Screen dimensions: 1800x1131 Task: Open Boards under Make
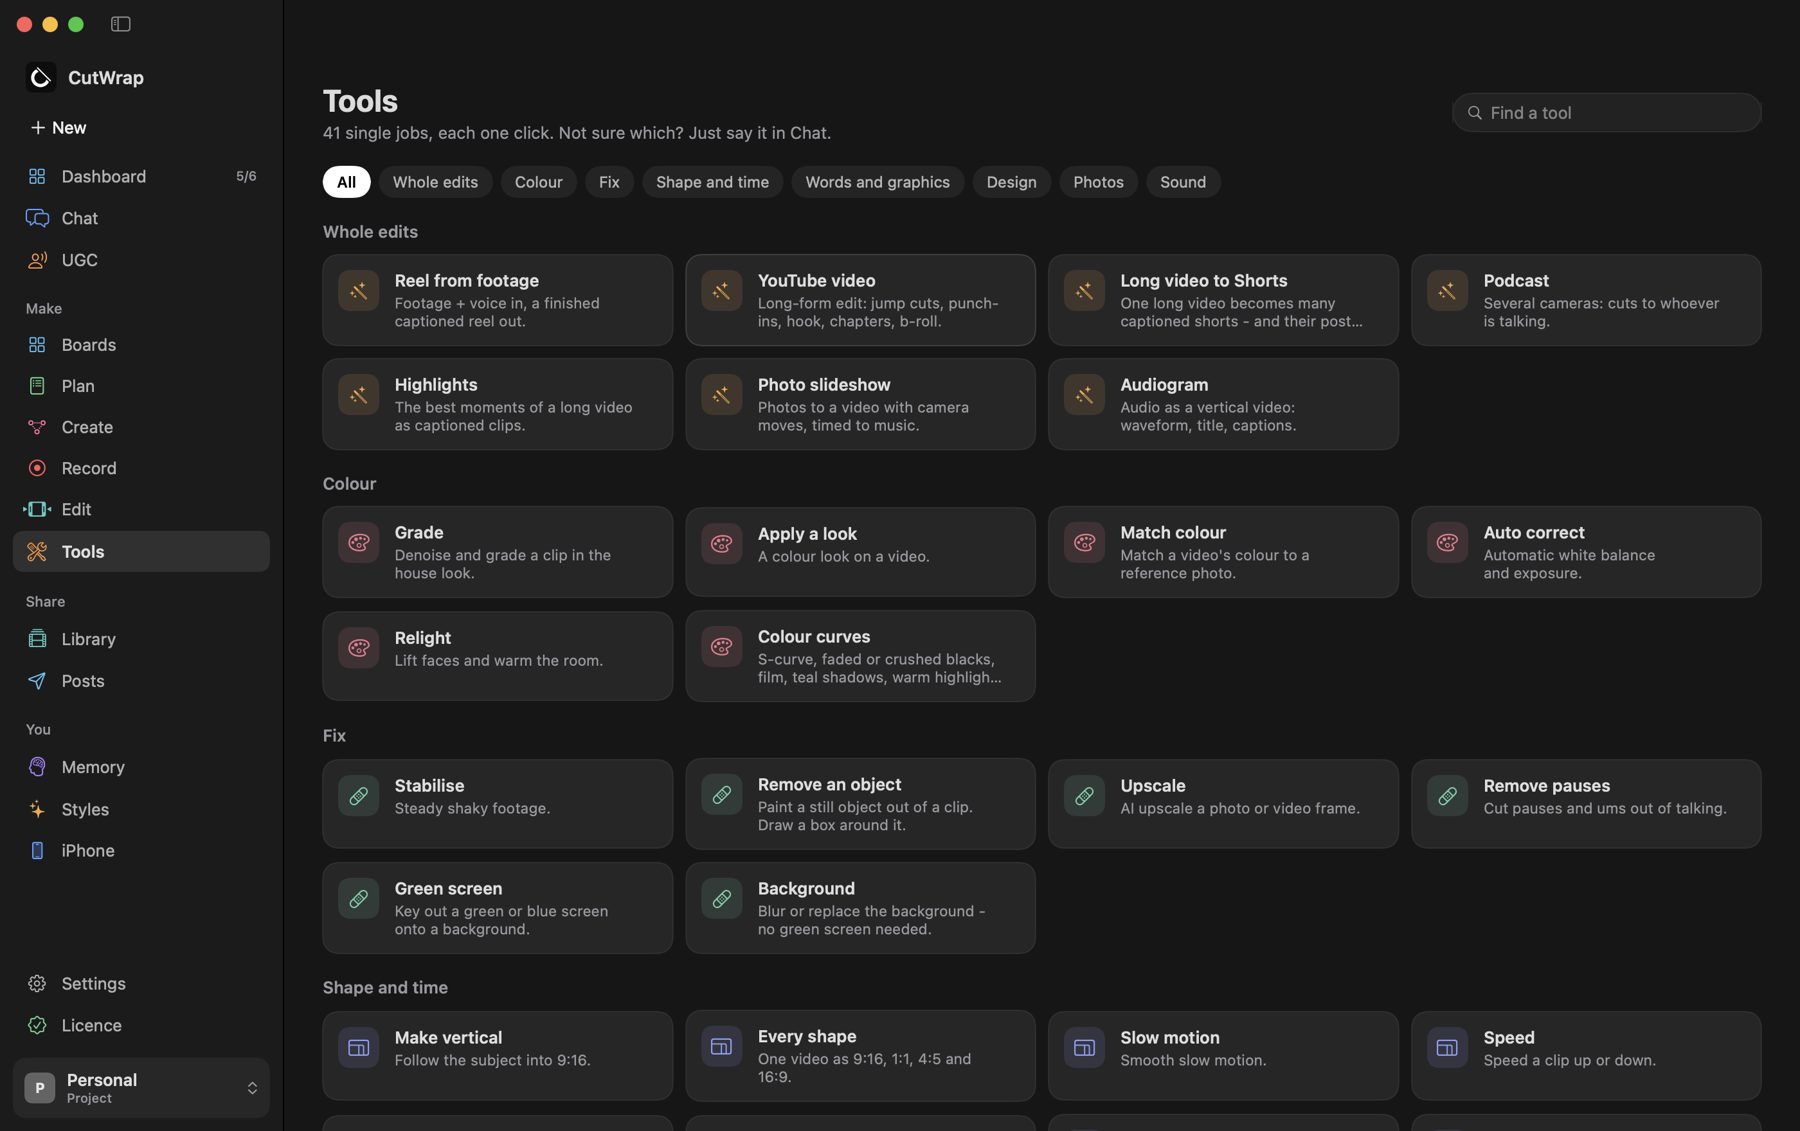[141, 345]
